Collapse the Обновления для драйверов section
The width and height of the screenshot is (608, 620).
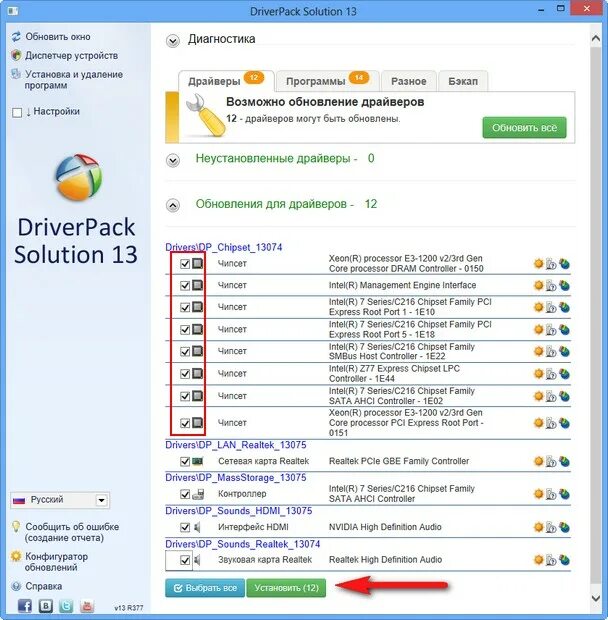(x=173, y=205)
